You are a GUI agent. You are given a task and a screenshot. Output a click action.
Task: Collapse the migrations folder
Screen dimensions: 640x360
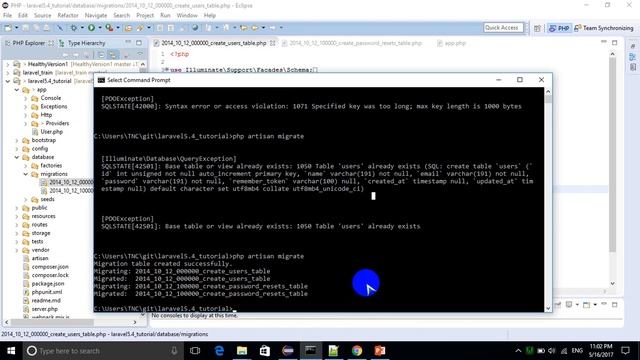25,174
